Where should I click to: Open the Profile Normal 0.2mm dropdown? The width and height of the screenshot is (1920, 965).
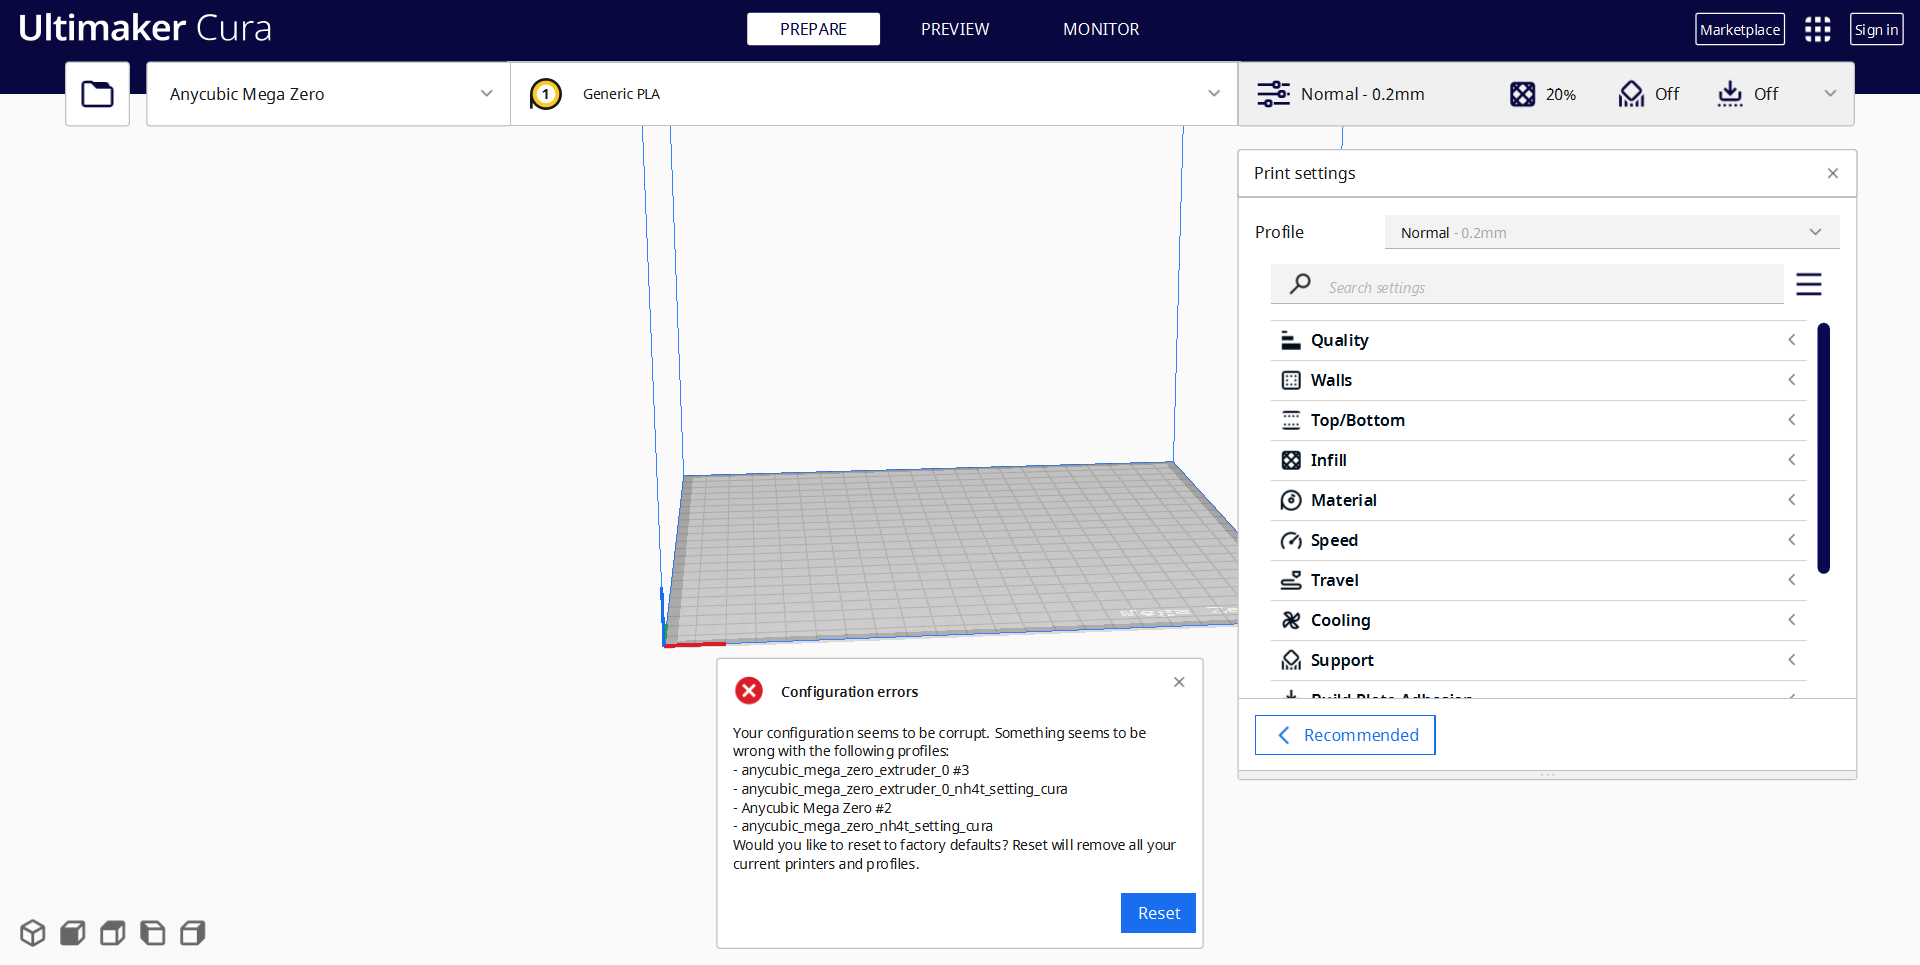[x=1612, y=232]
